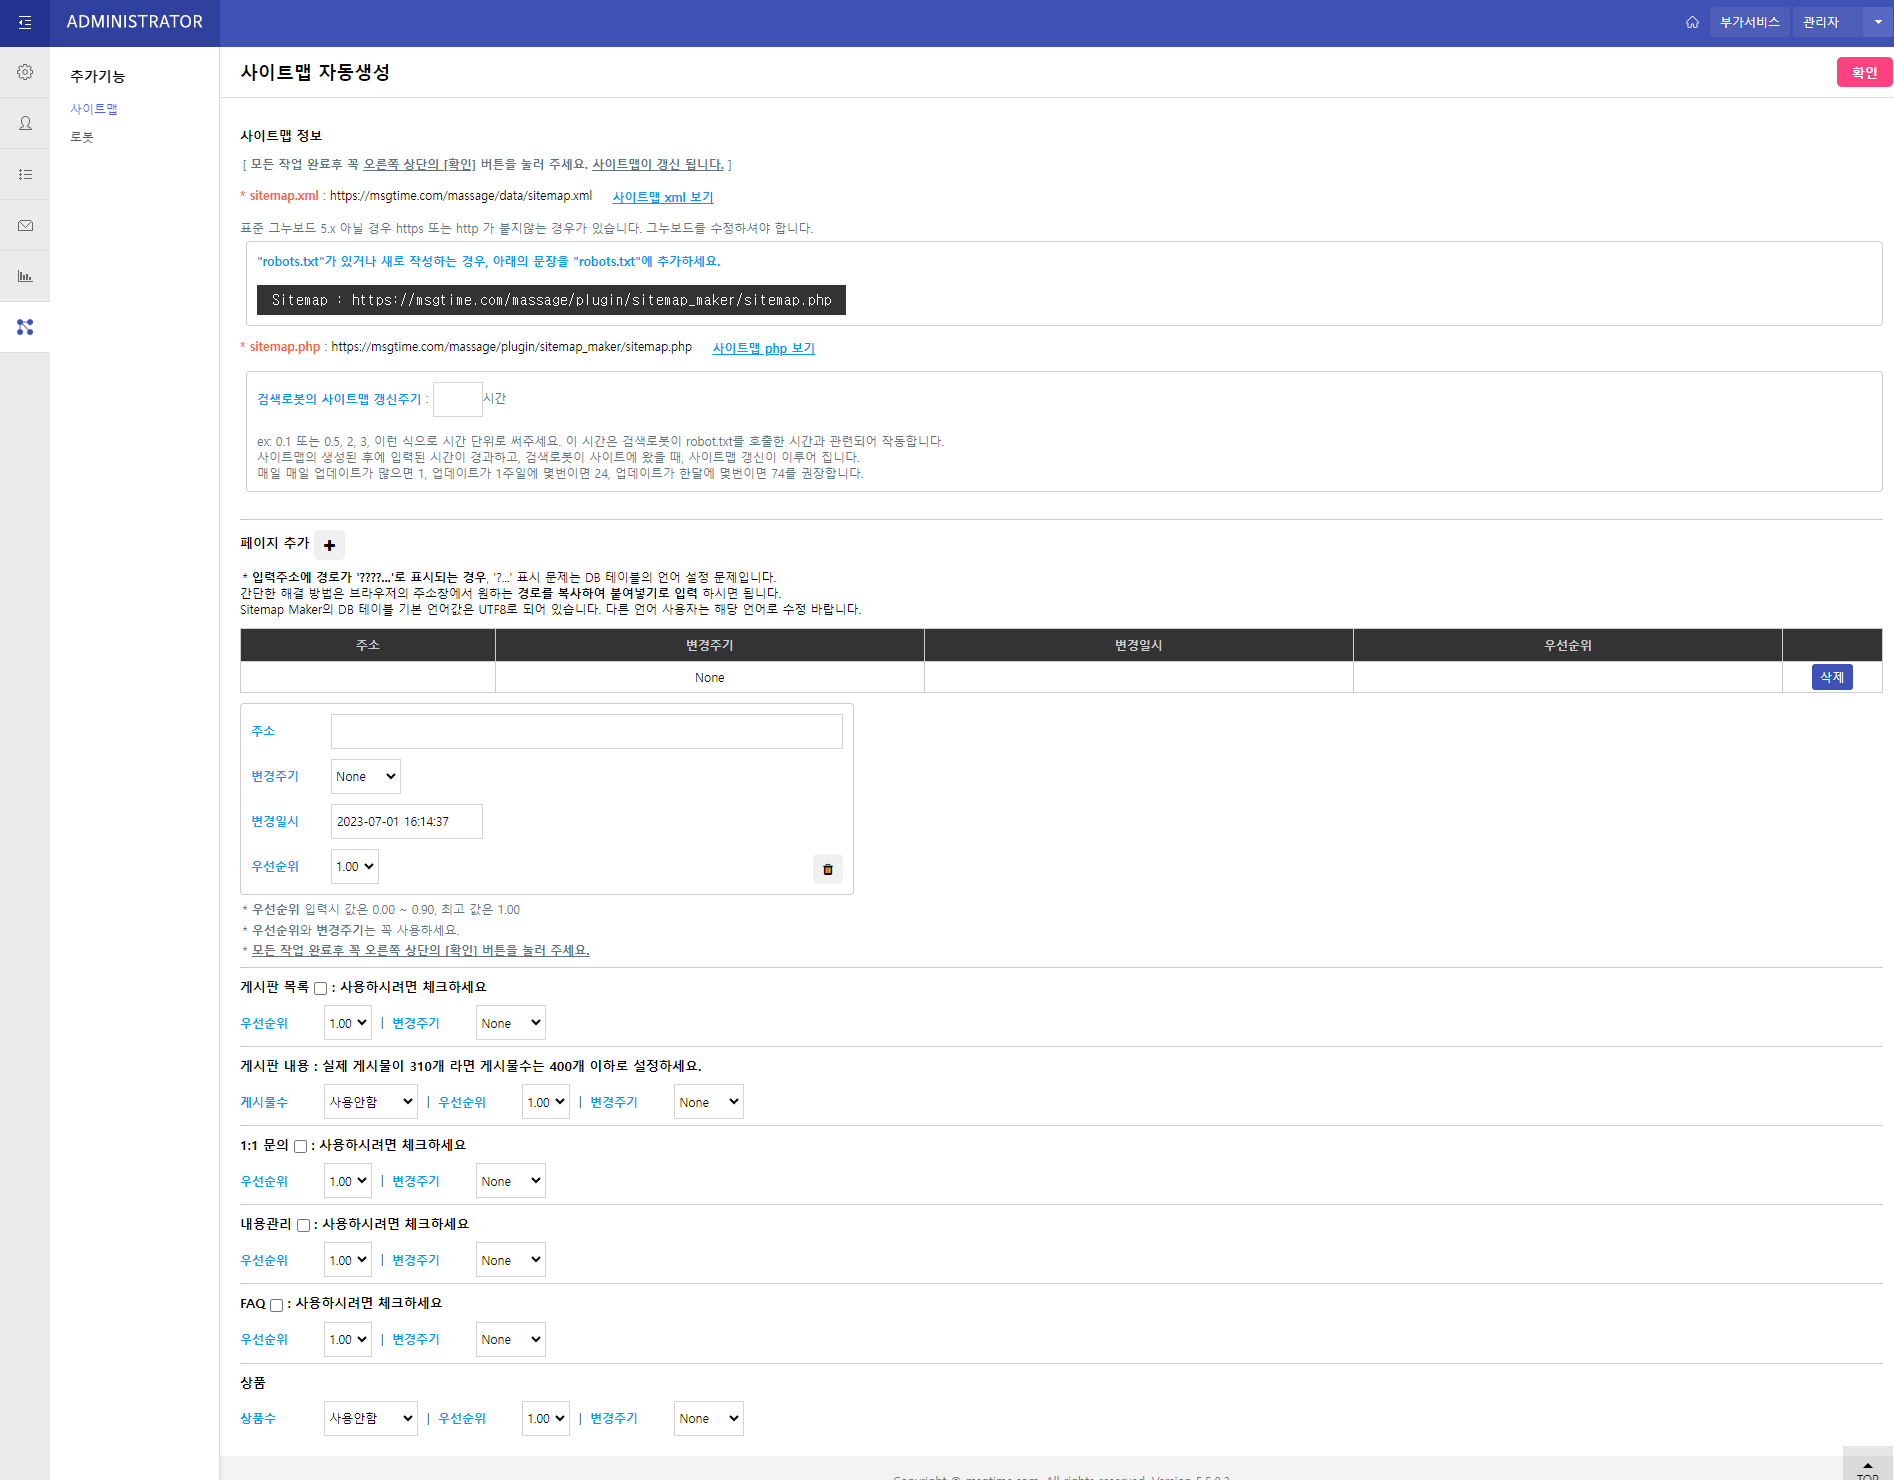Click the settings gear sidebar icon
Viewport: 1894px width, 1480px height.
pos(25,72)
